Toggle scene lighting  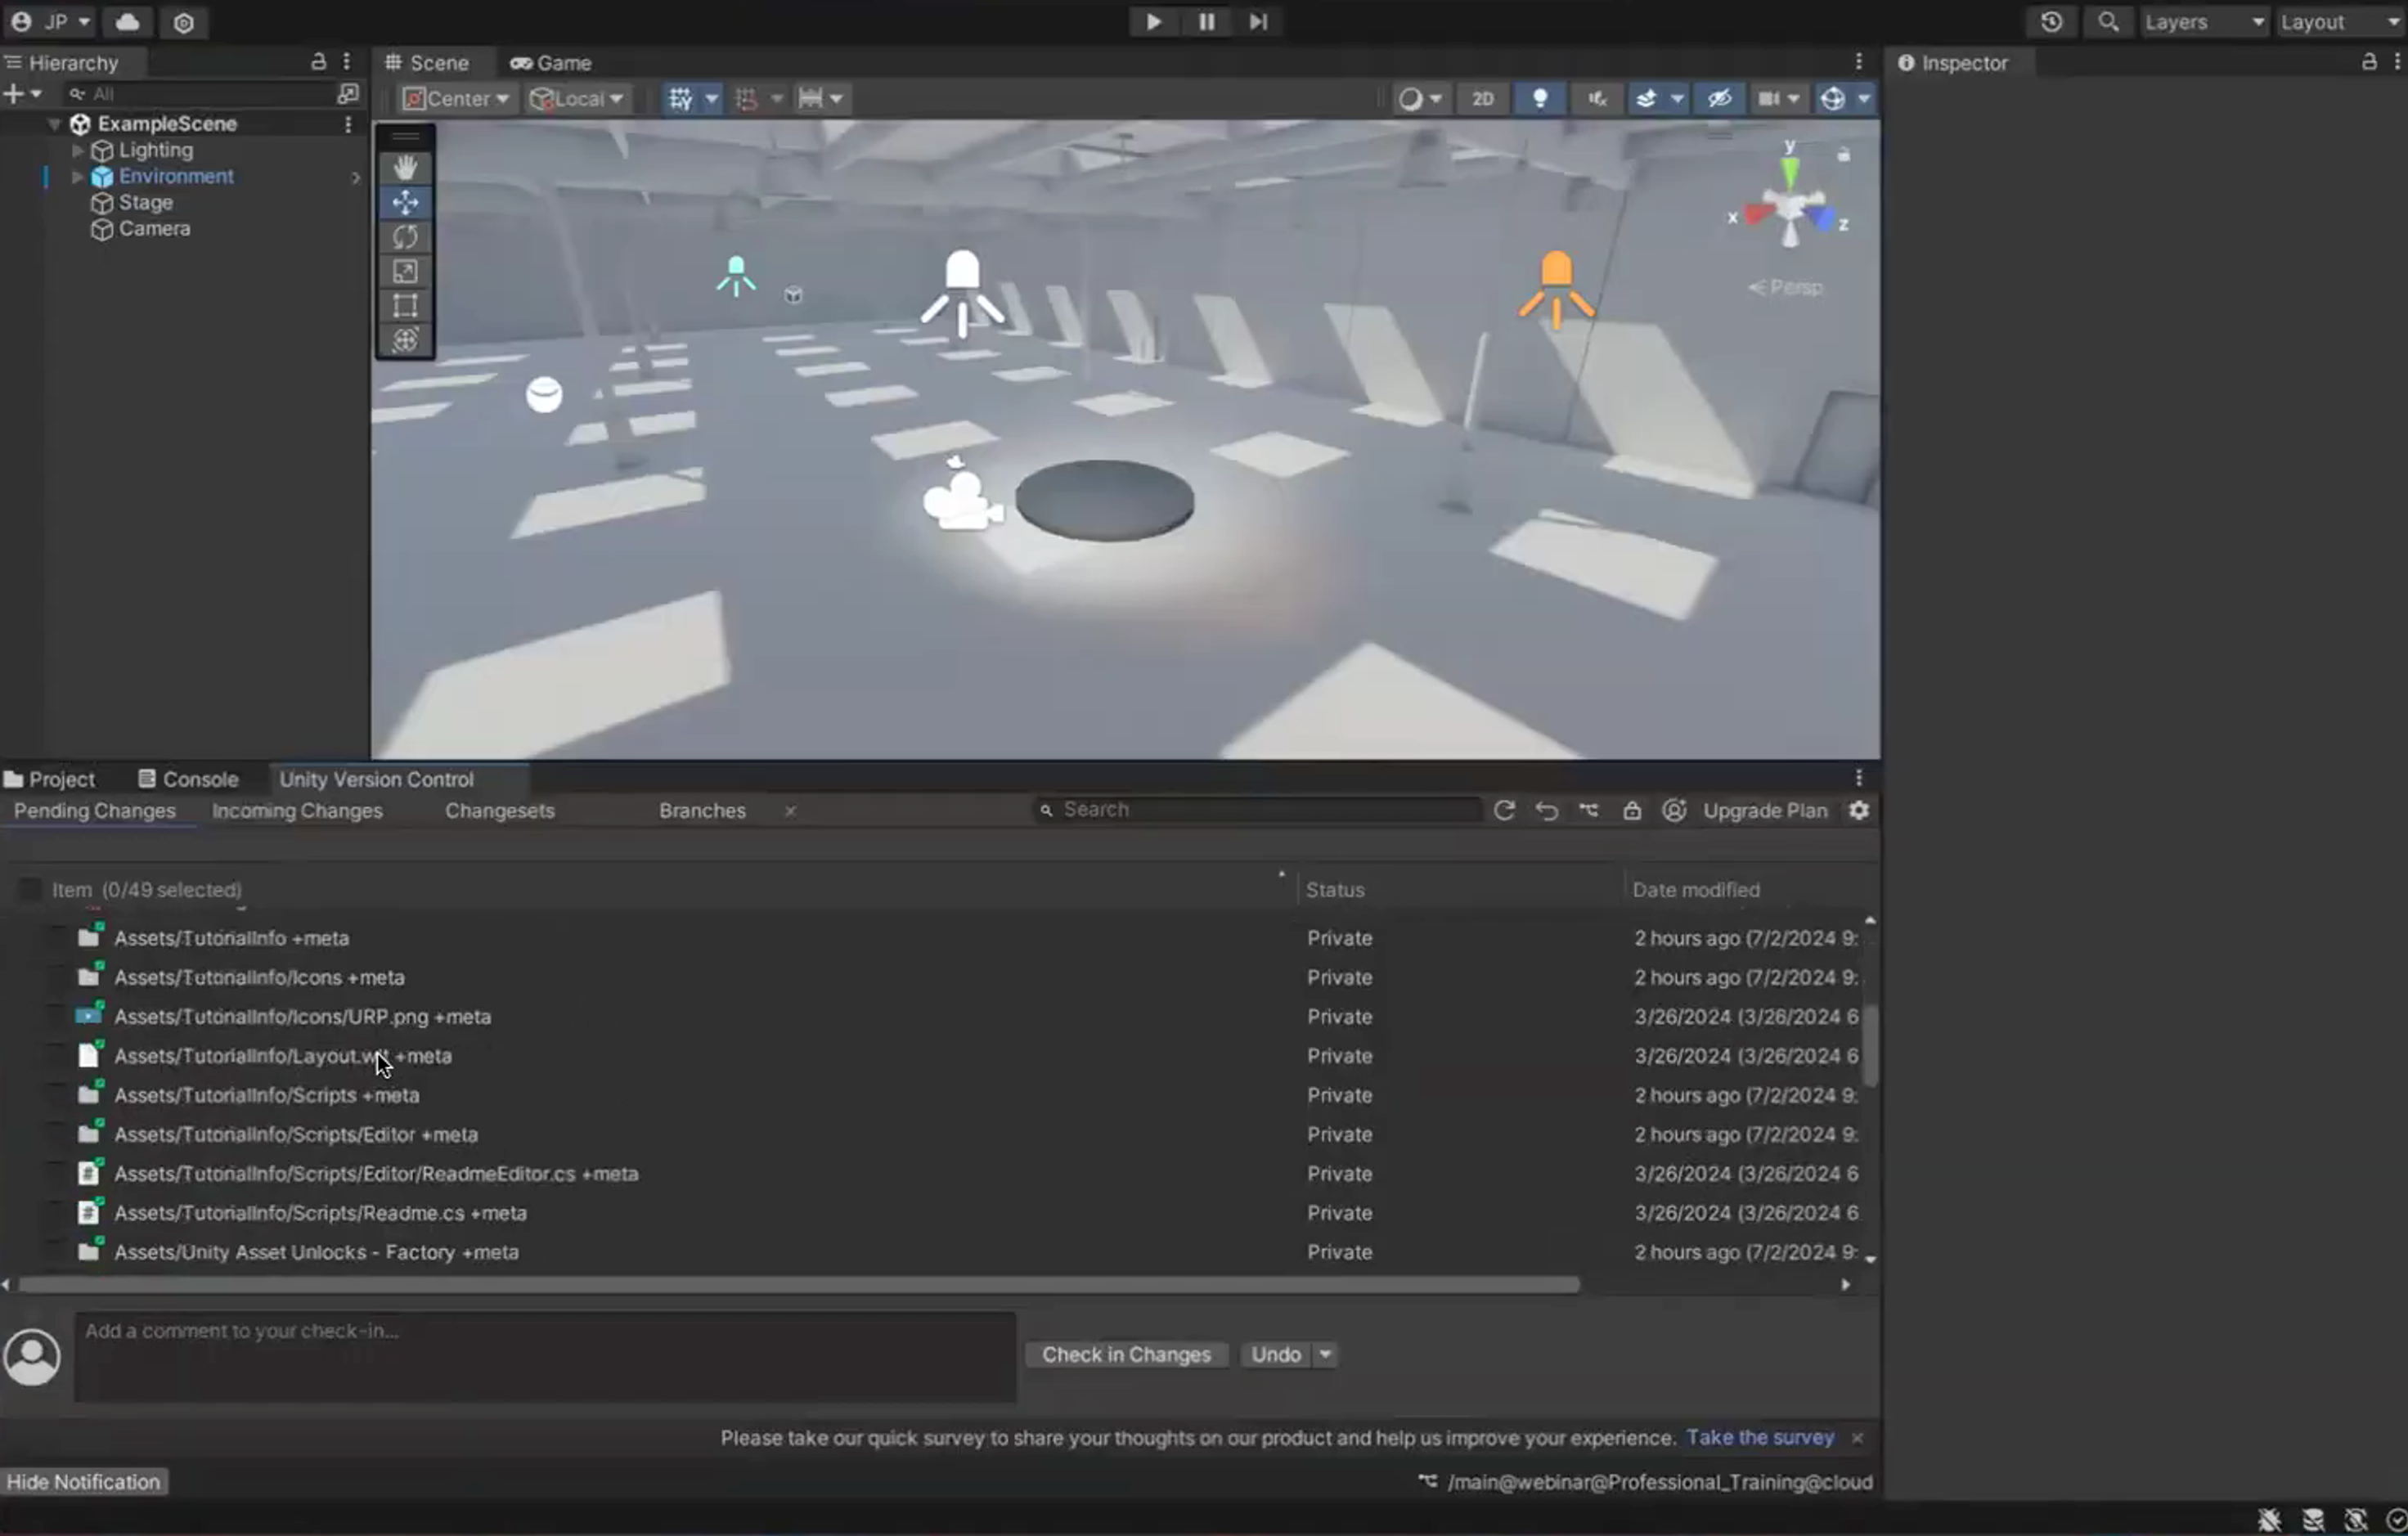(x=1540, y=98)
